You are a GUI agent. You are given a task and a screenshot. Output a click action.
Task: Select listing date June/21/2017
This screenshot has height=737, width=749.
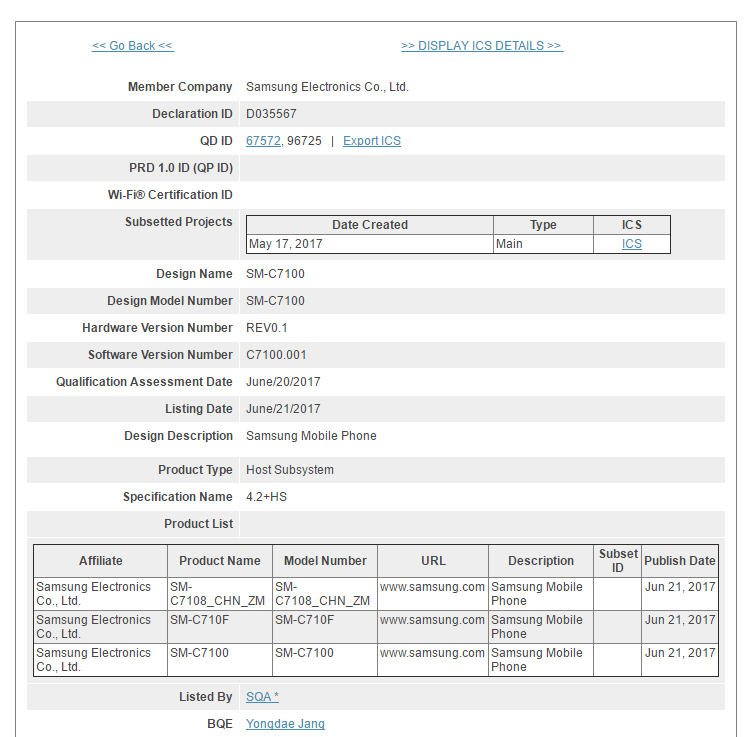tap(283, 409)
